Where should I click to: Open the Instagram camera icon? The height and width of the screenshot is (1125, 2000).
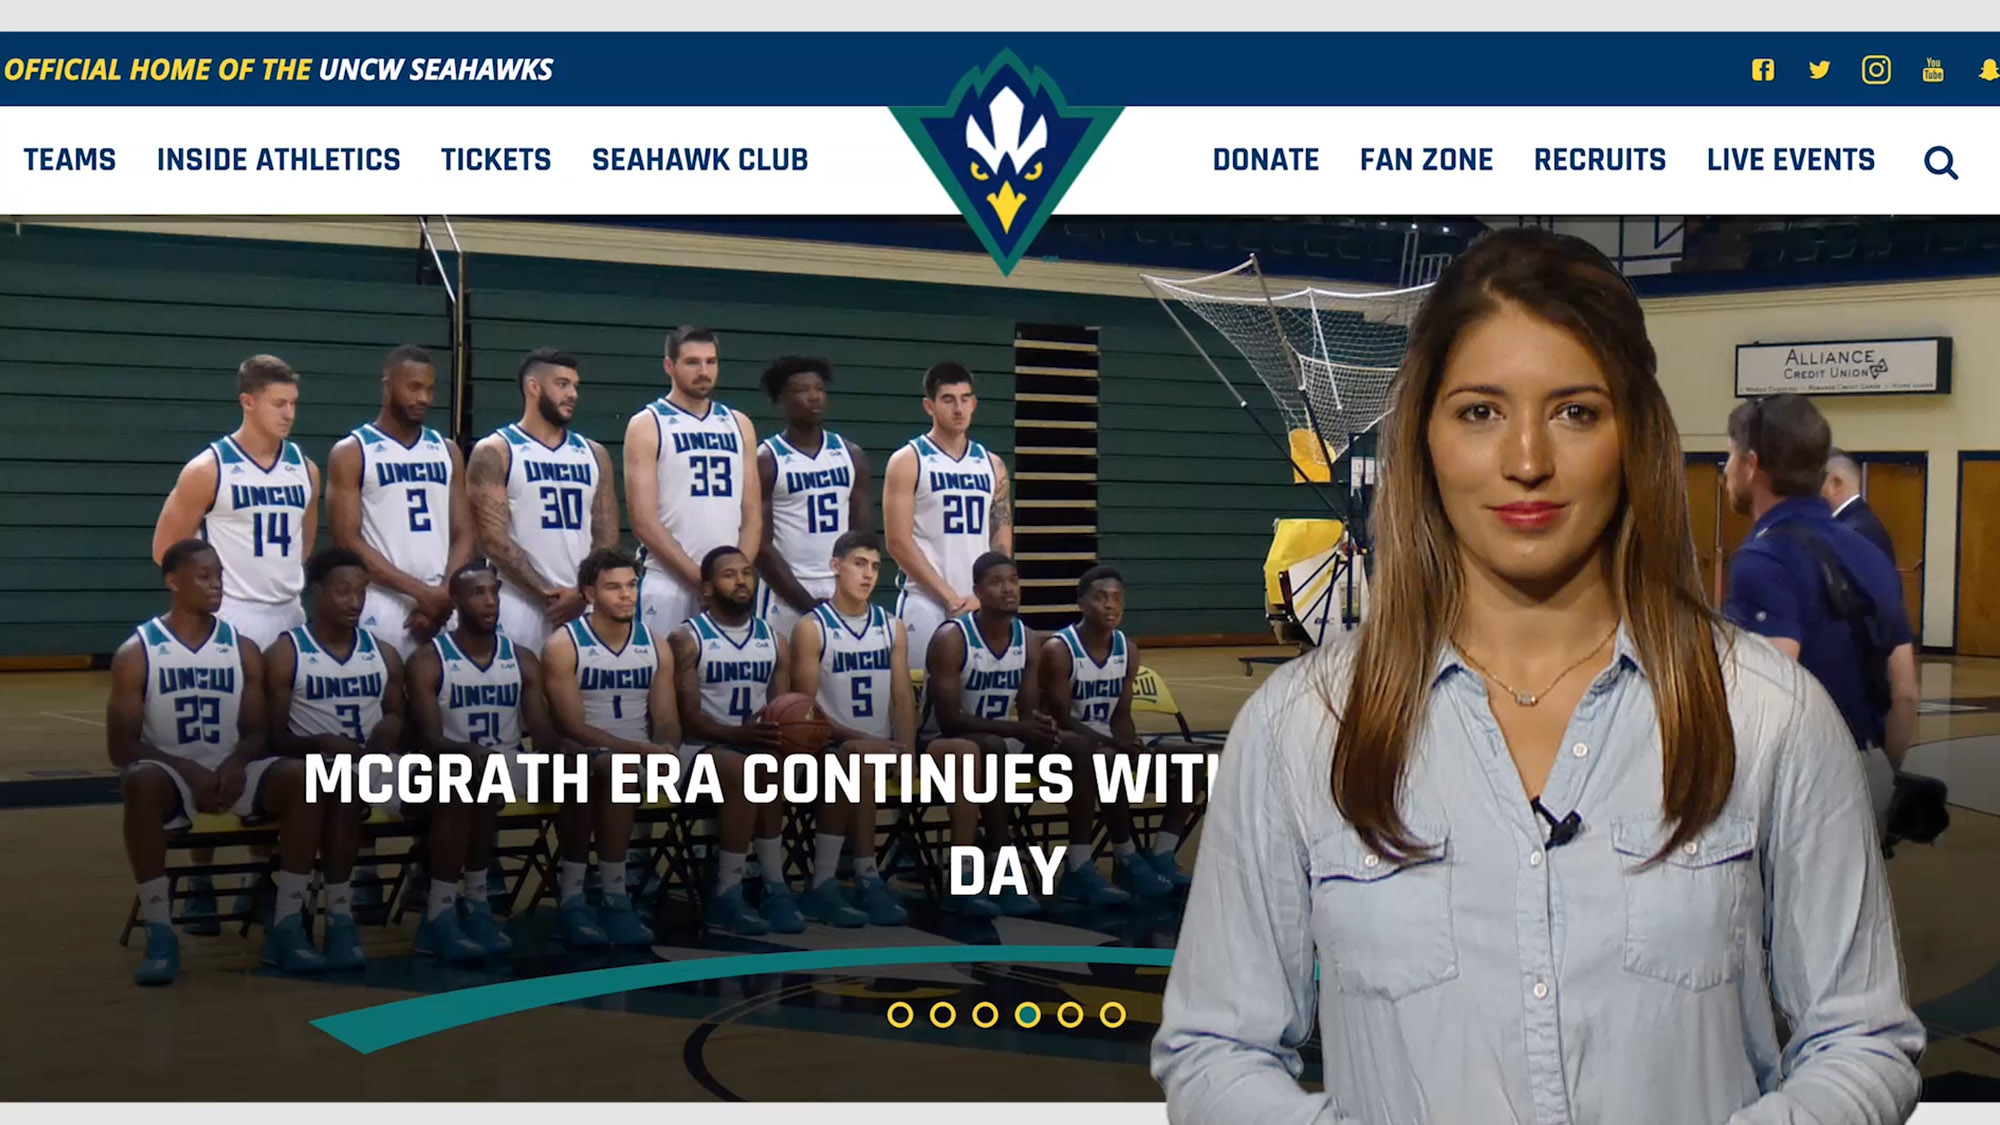pyautogui.click(x=1876, y=70)
